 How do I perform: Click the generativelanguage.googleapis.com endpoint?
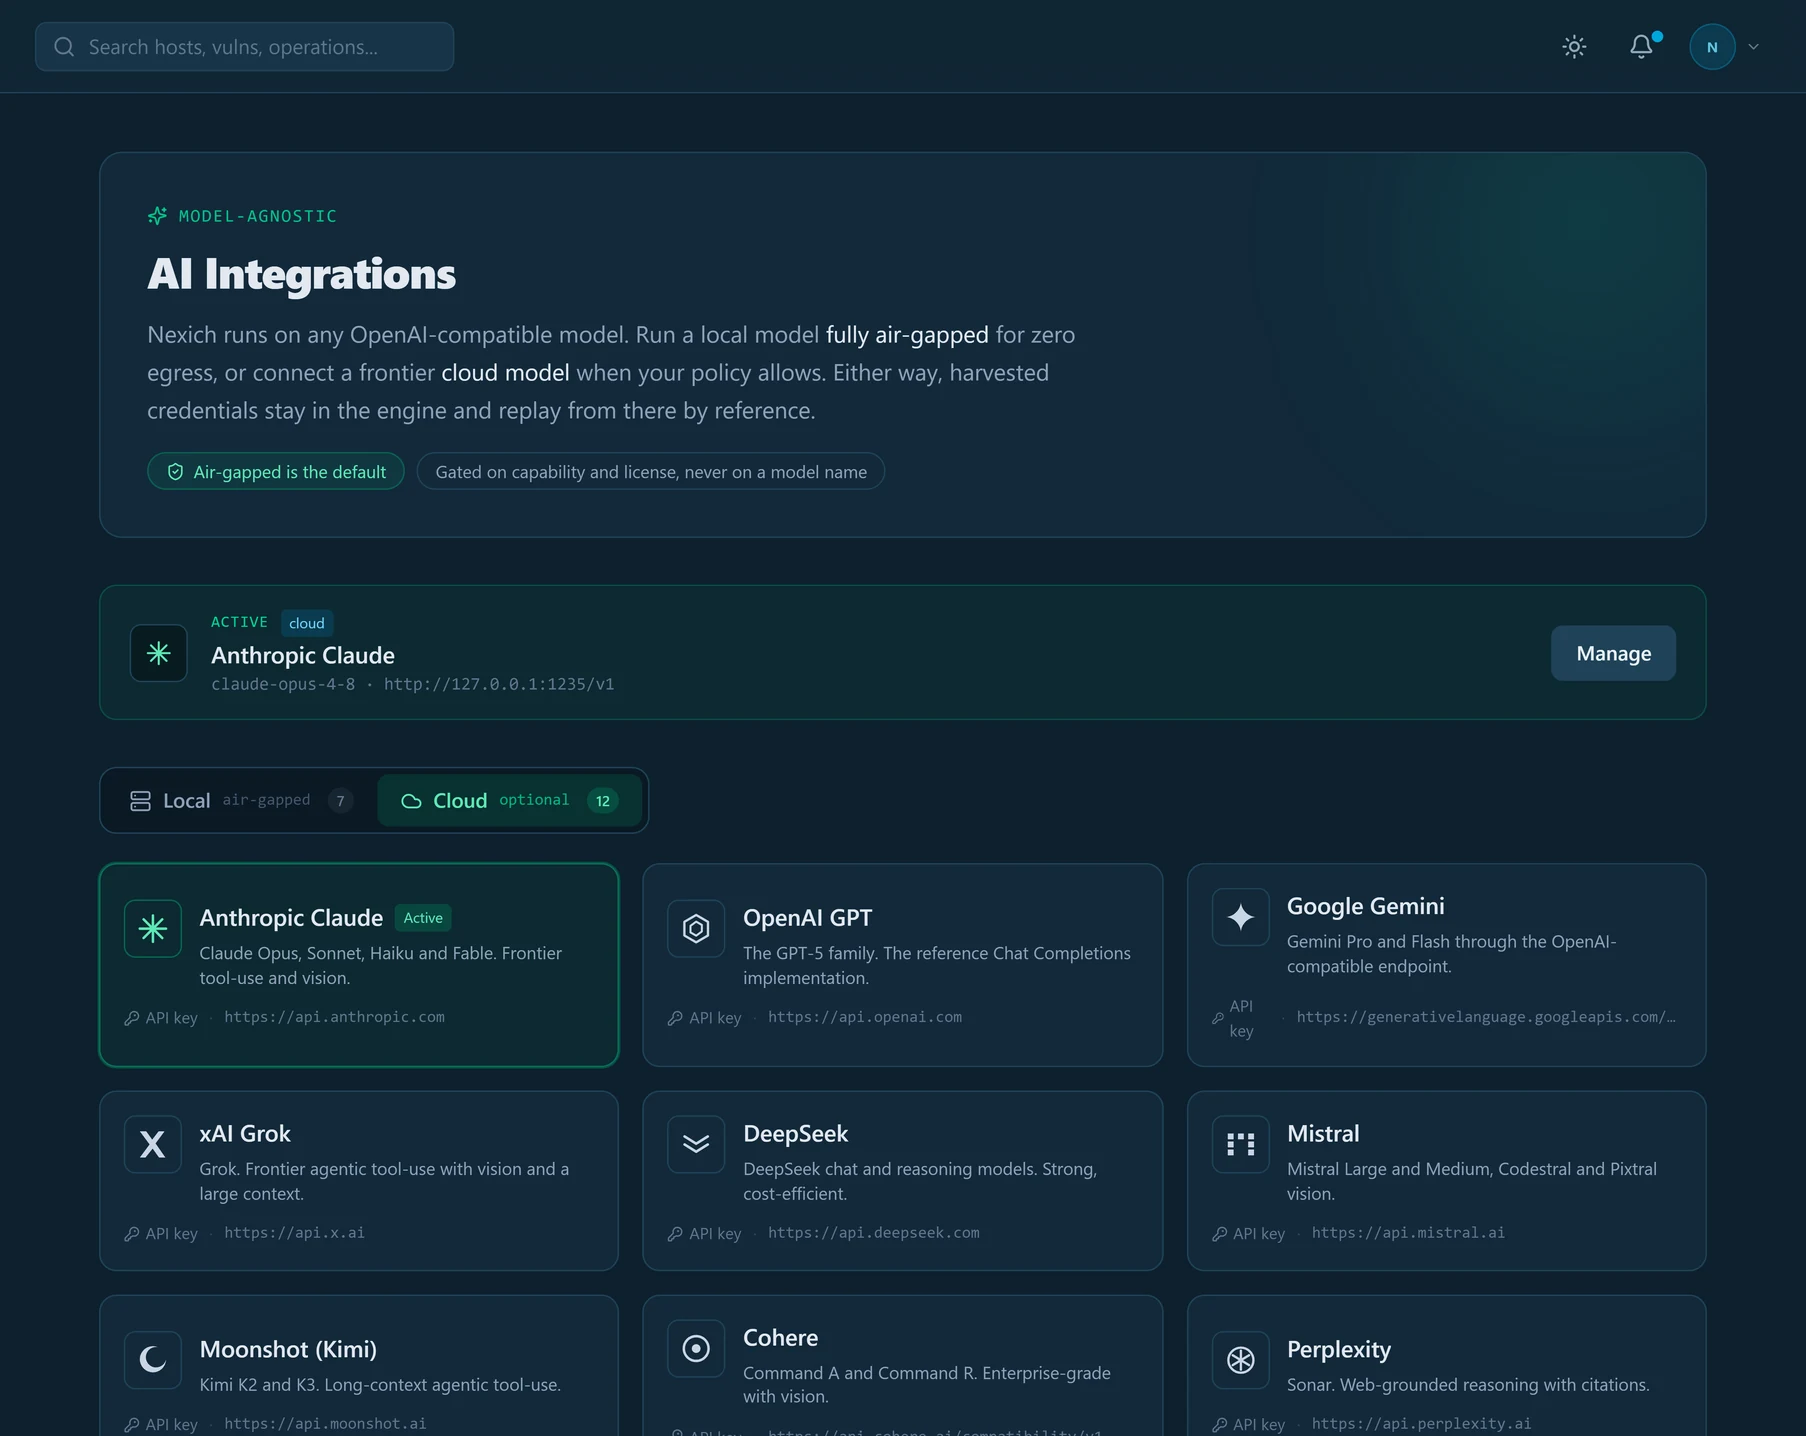(1486, 1017)
